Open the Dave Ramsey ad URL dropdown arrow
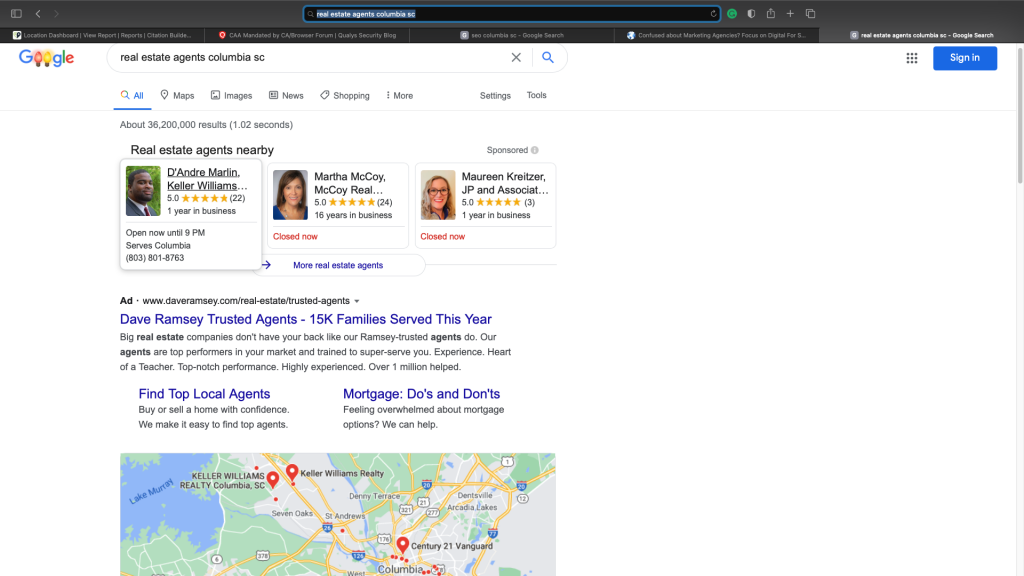 click(x=357, y=301)
